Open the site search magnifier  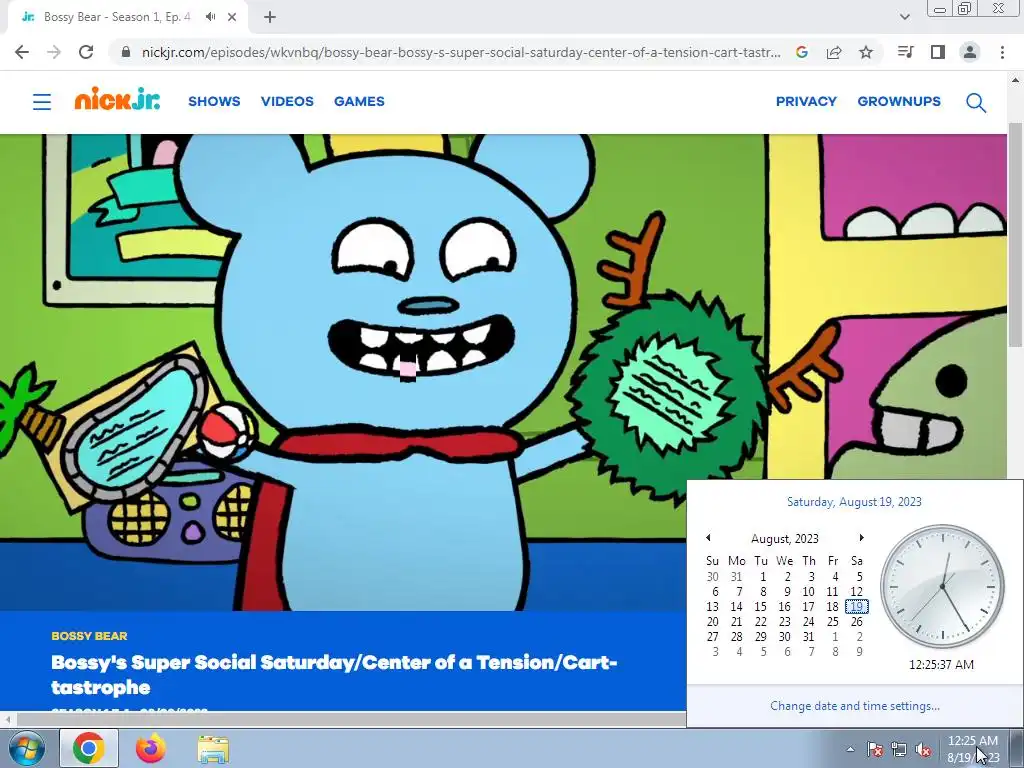[x=976, y=103]
